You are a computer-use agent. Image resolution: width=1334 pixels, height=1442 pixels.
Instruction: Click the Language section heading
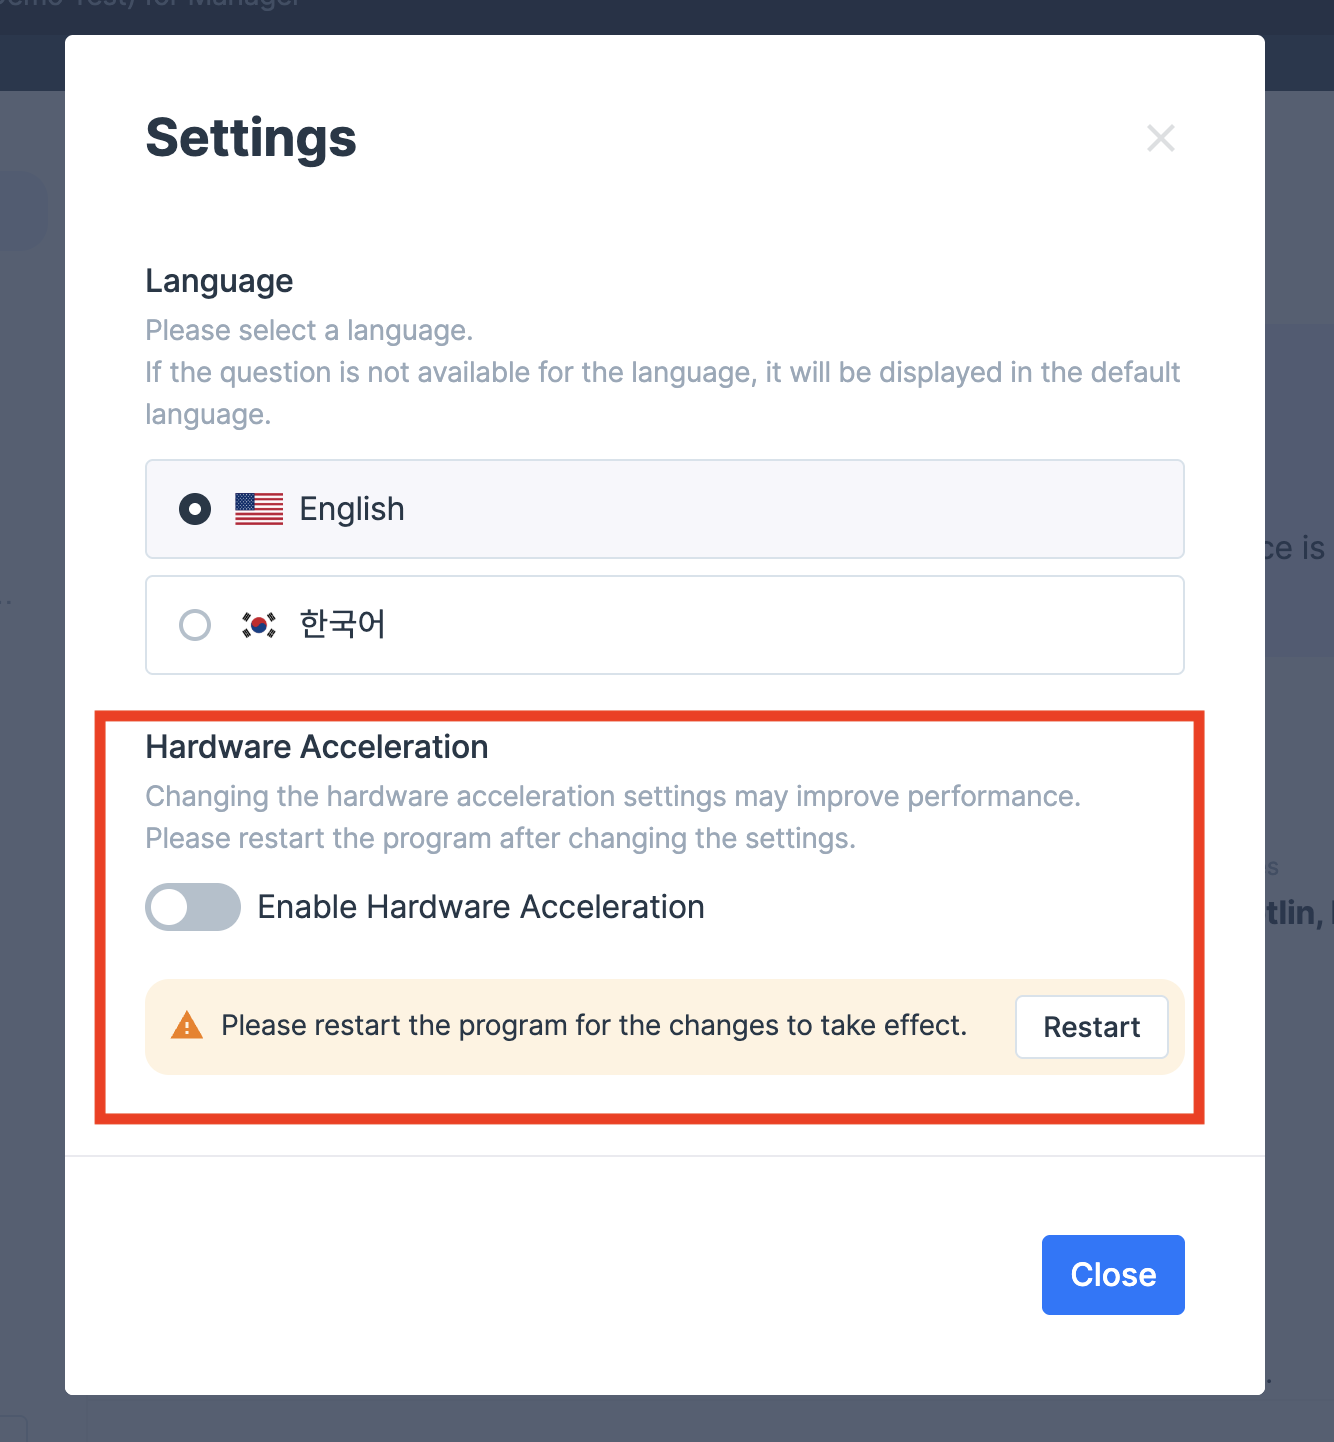tap(219, 282)
